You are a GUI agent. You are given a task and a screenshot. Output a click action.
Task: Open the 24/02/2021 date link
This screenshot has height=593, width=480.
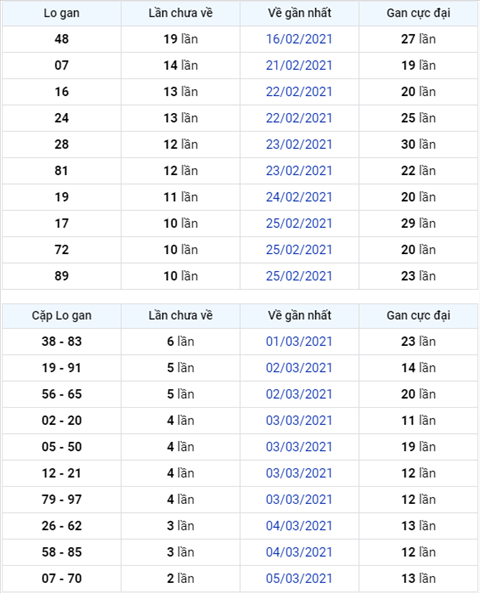(299, 197)
